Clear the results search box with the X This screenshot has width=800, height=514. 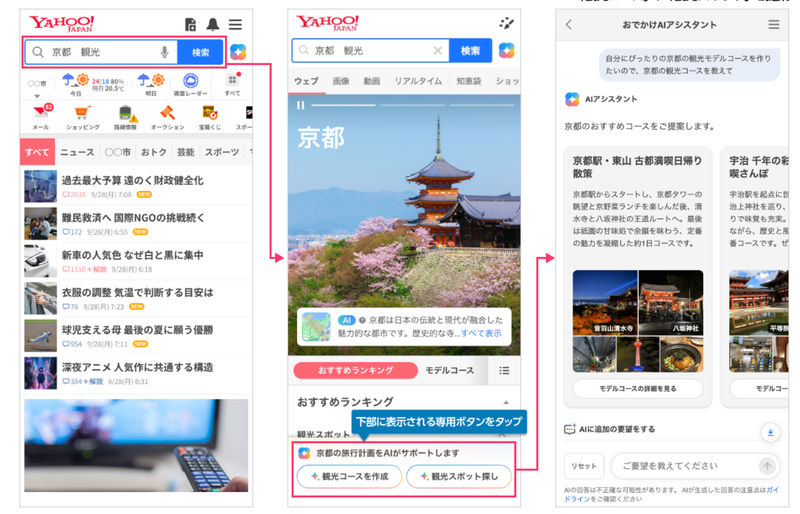tap(438, 51)
